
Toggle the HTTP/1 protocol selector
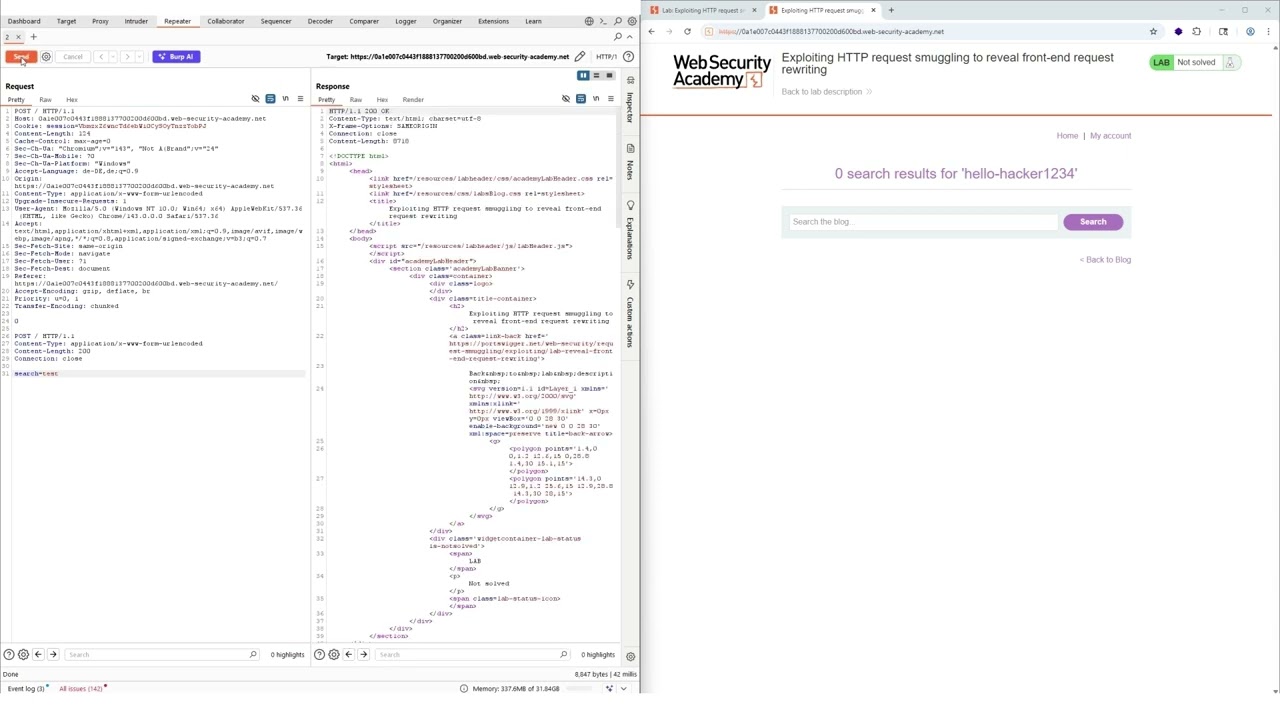606,57
